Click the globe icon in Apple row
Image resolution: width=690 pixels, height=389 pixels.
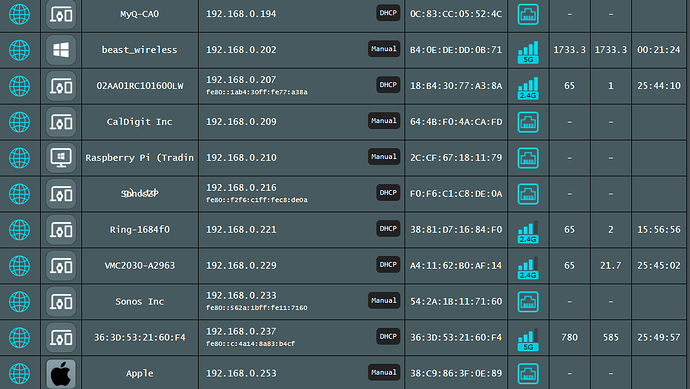pyautogui.click(x=19, y=374)
